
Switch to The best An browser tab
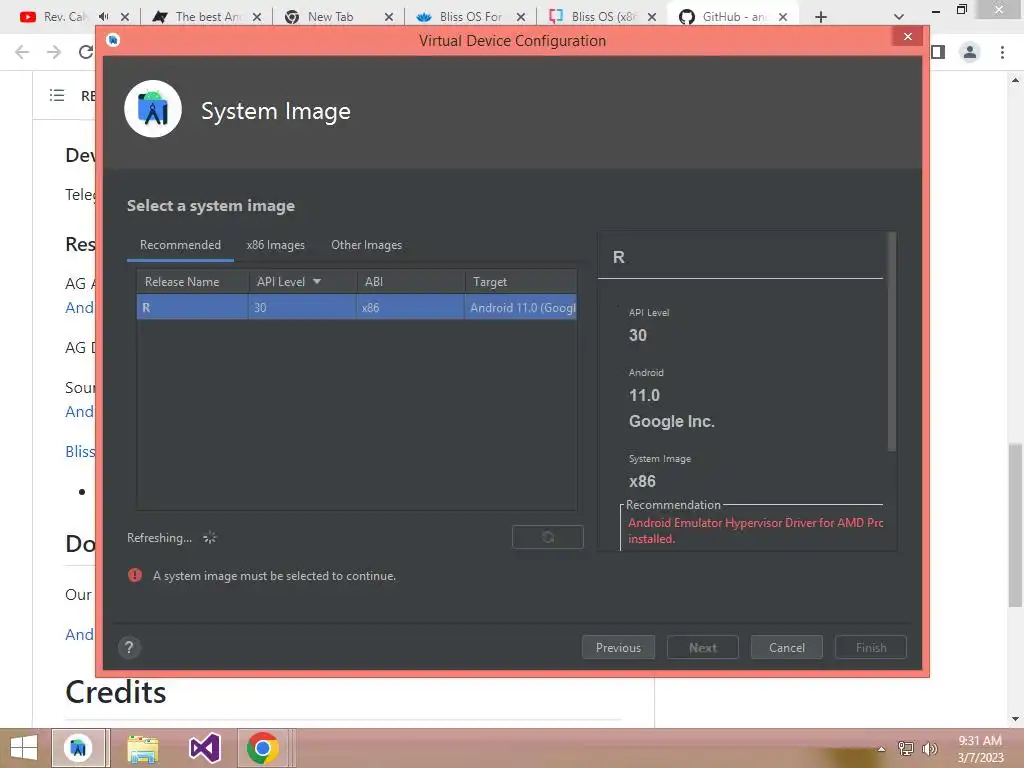(x=206, y=17)
